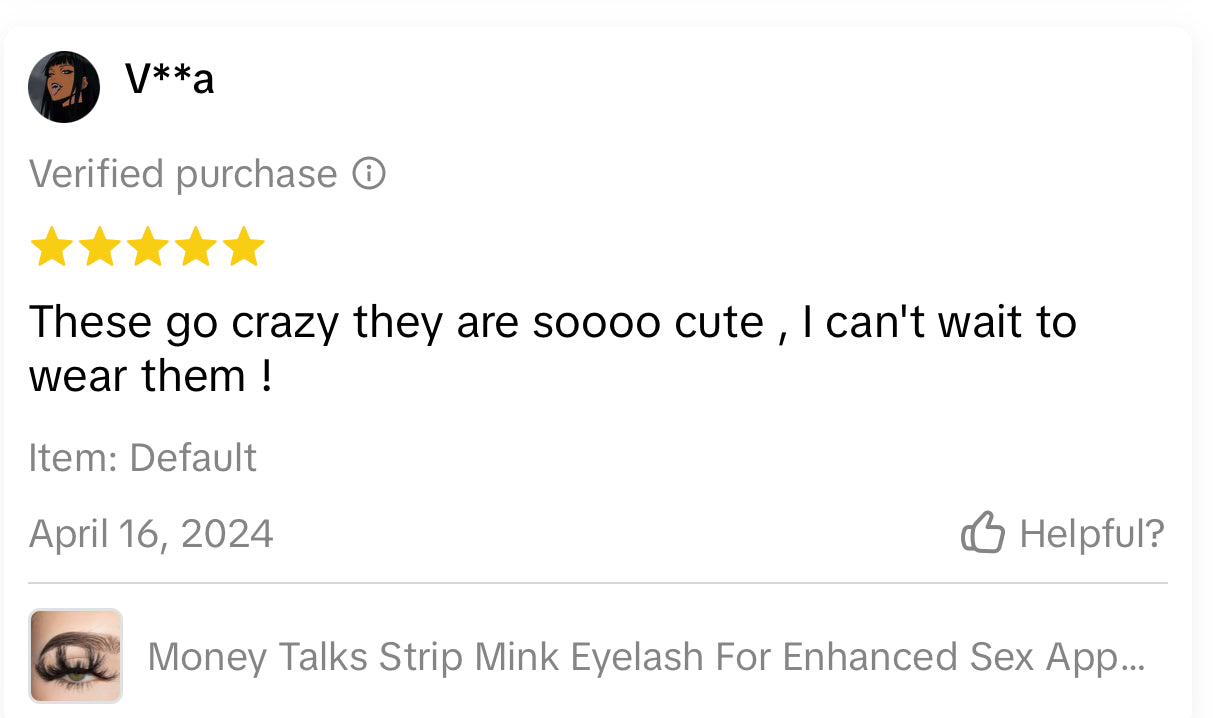Click the Verified purchase label
Image resolution: width=1213 pixels, height=718 pixels.
click(183, 175)
